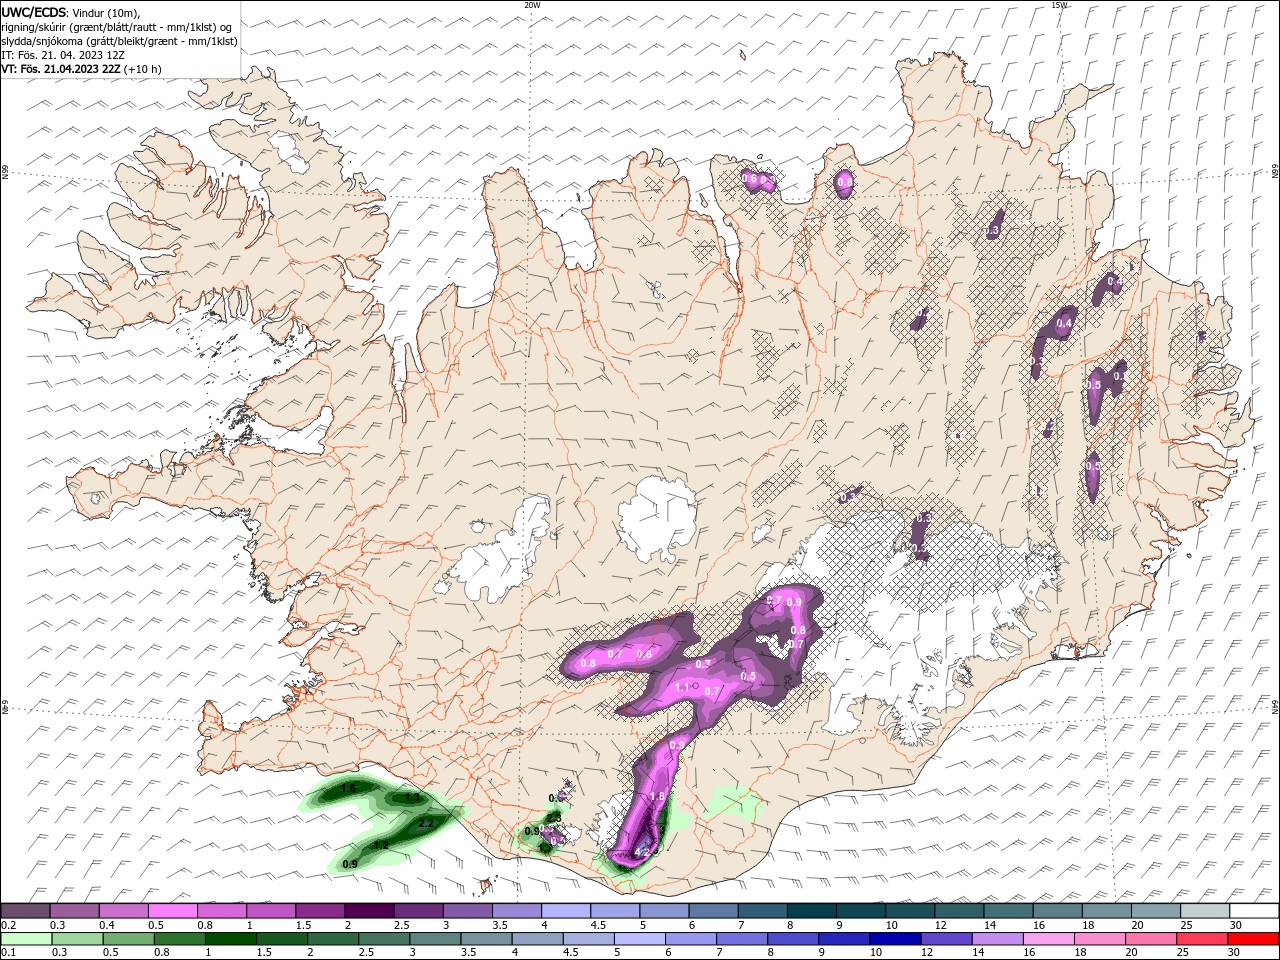Select the white 30 swatch in the upper legend row
Image resolution: width=1280 pixels, height=960 pixels.
pos(1253,911)
